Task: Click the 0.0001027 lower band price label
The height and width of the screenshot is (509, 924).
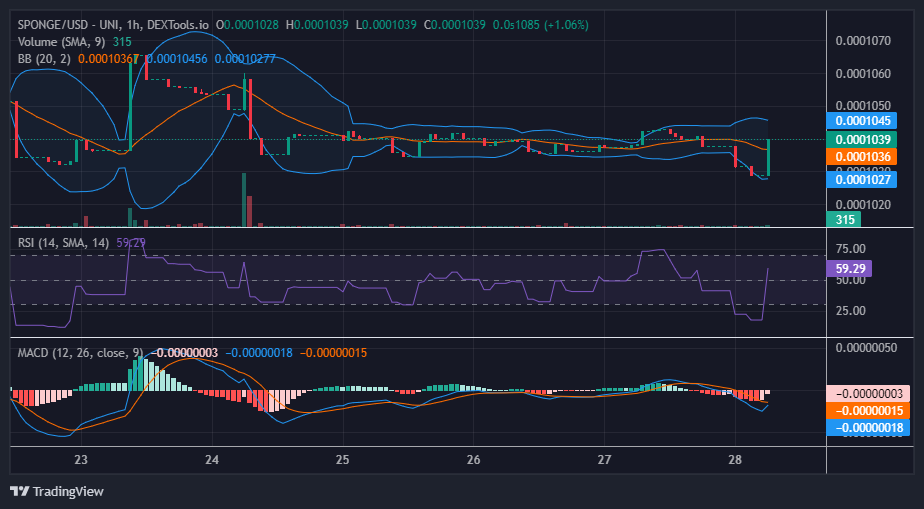Action: pyautogui.click(x=862, y=179)
